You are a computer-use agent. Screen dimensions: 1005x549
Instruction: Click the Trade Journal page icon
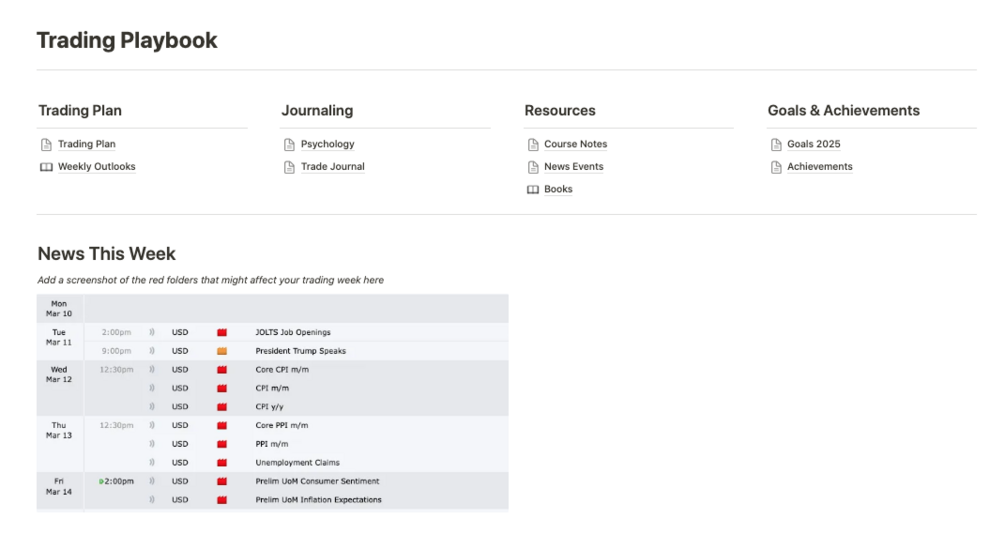pyautogui.click(x=289, y=167)
